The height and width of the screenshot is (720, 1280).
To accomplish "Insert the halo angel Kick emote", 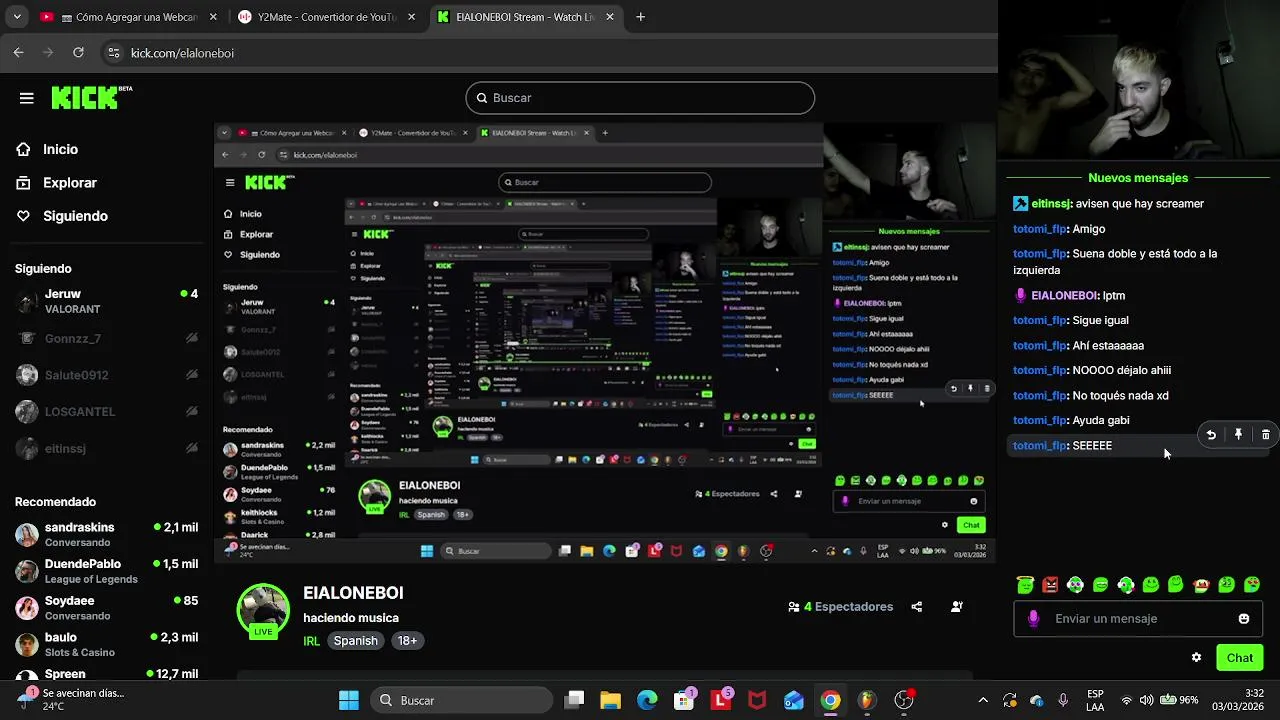I will click(x=1025, y=585).
